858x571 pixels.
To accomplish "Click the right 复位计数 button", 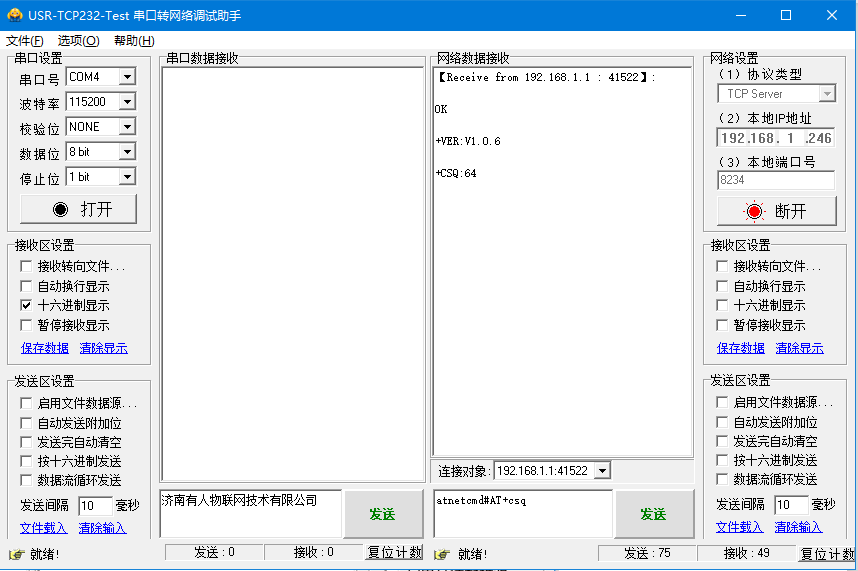I will 826,554.
